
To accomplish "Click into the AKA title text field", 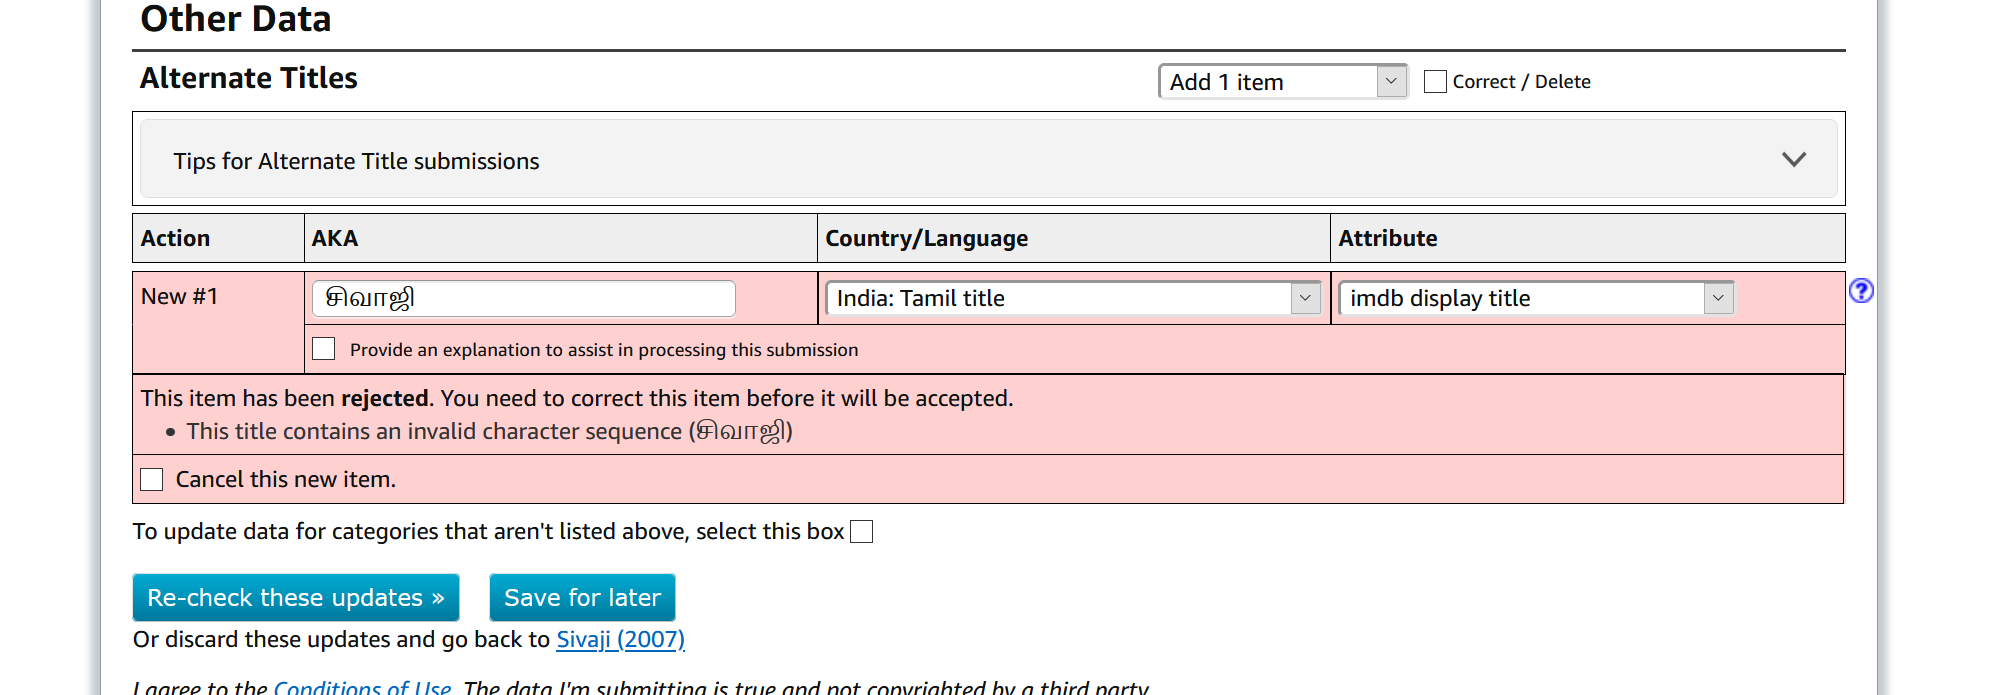I will pyautogui.click(x=523, y=299).
